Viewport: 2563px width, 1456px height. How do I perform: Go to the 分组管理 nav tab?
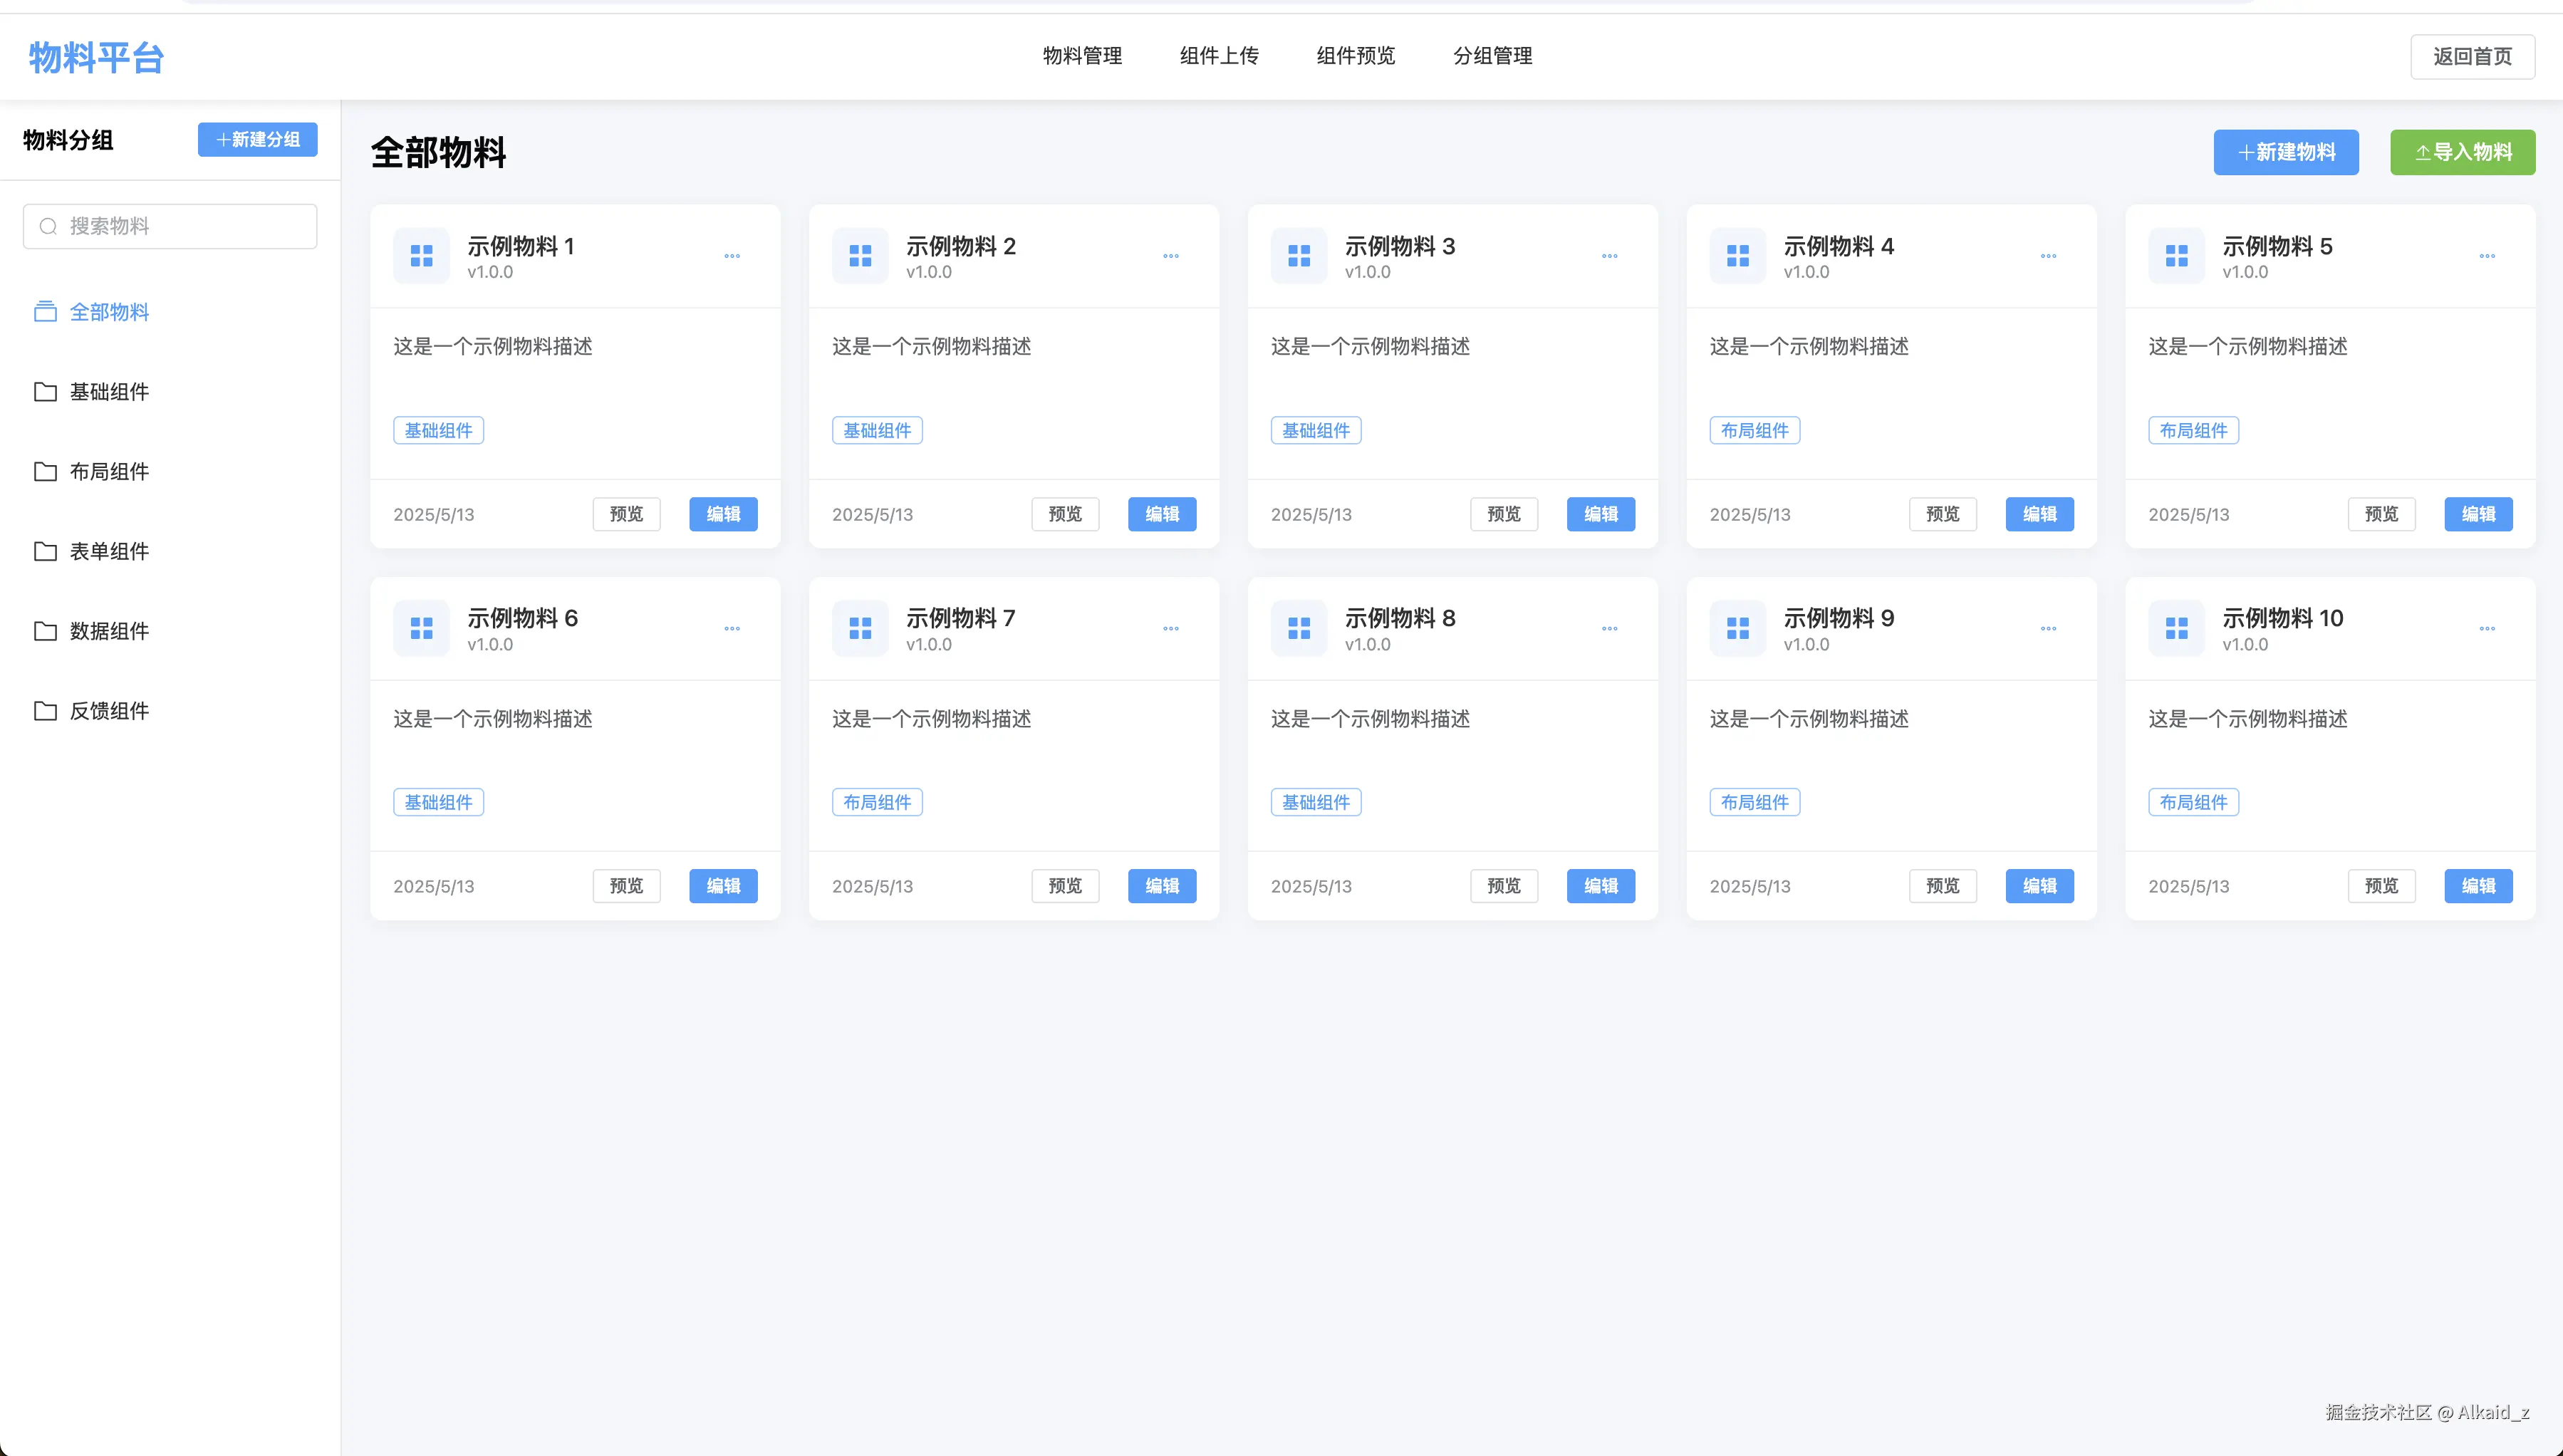coord(1492,56)
